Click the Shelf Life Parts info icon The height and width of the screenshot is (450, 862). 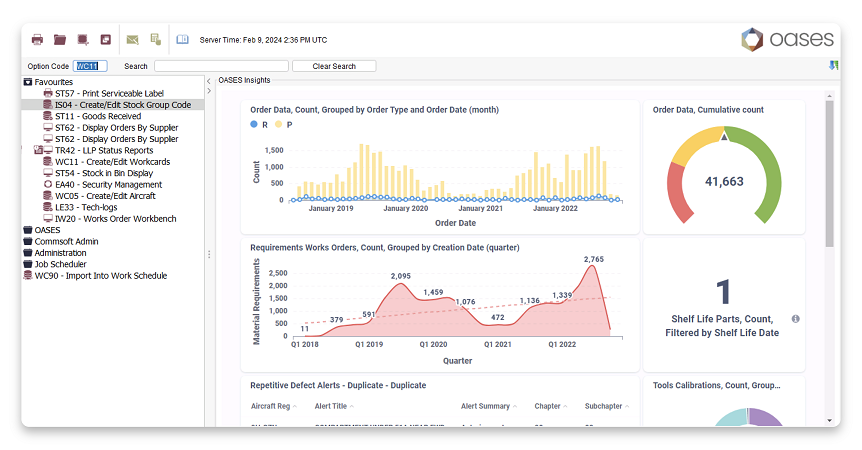[x=795, y=319]
